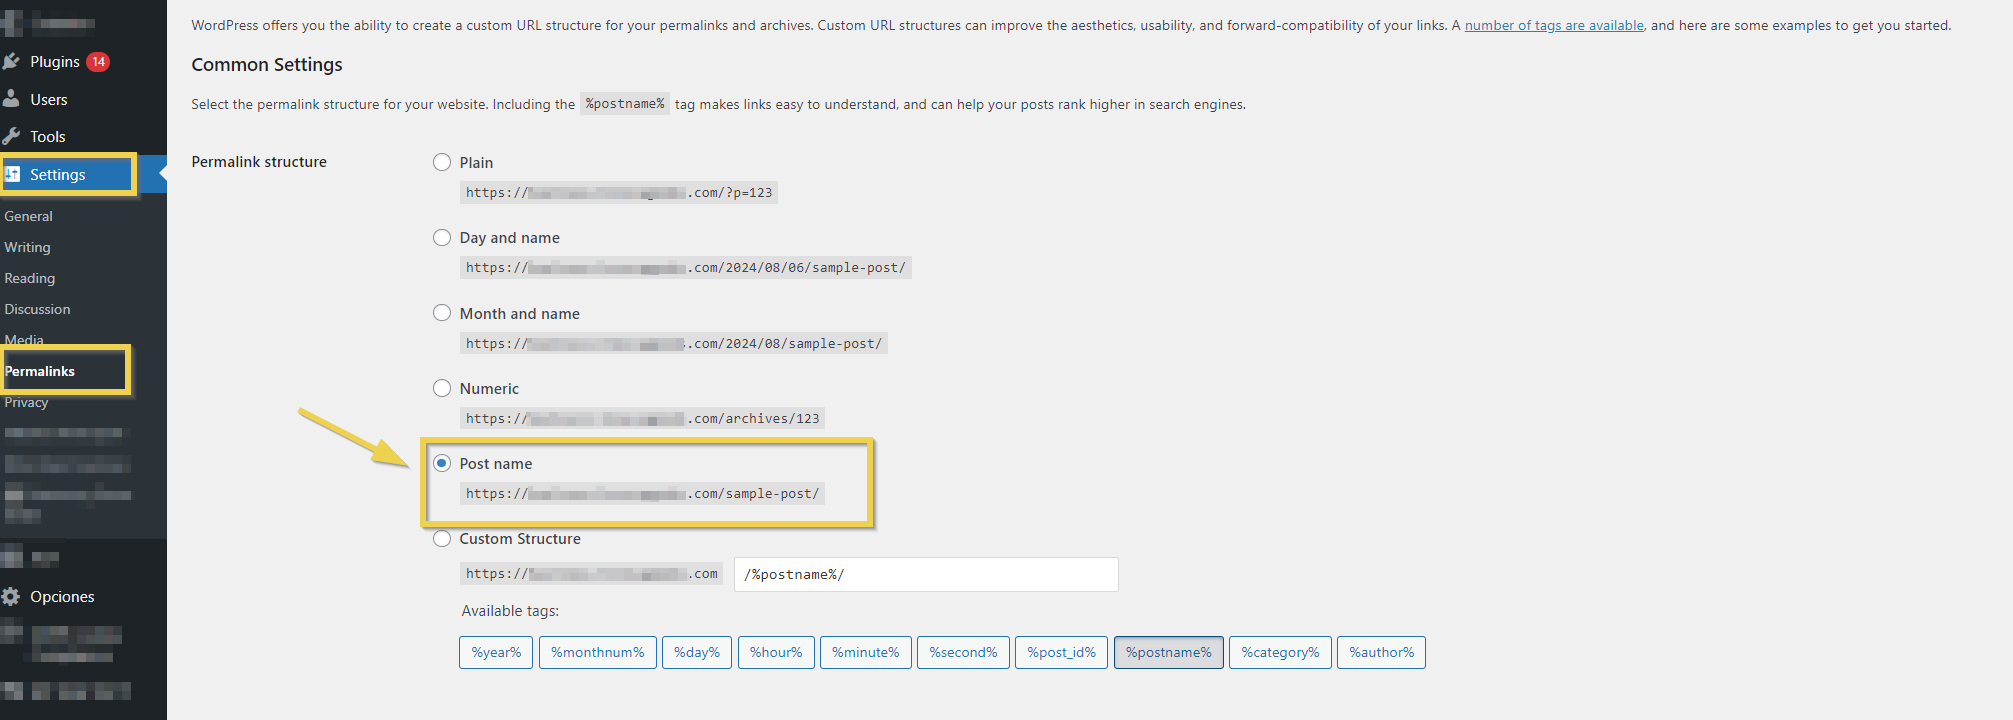Select the Plain permalink radio button

(442, 162)
